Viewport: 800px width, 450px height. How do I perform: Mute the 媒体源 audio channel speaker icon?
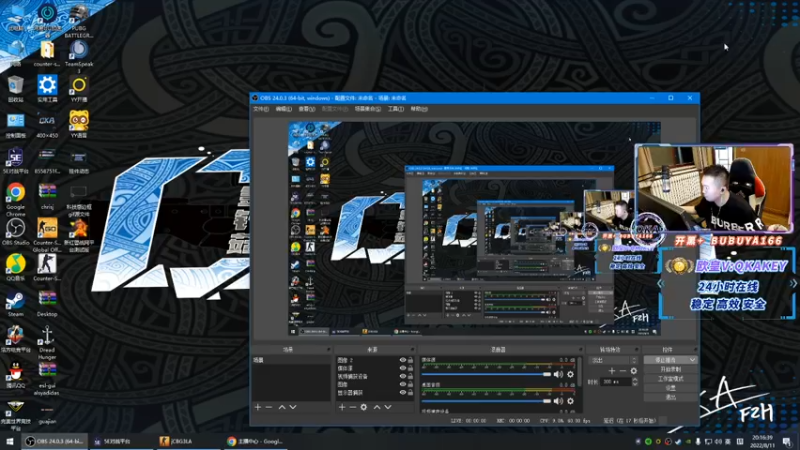point(559,374)
